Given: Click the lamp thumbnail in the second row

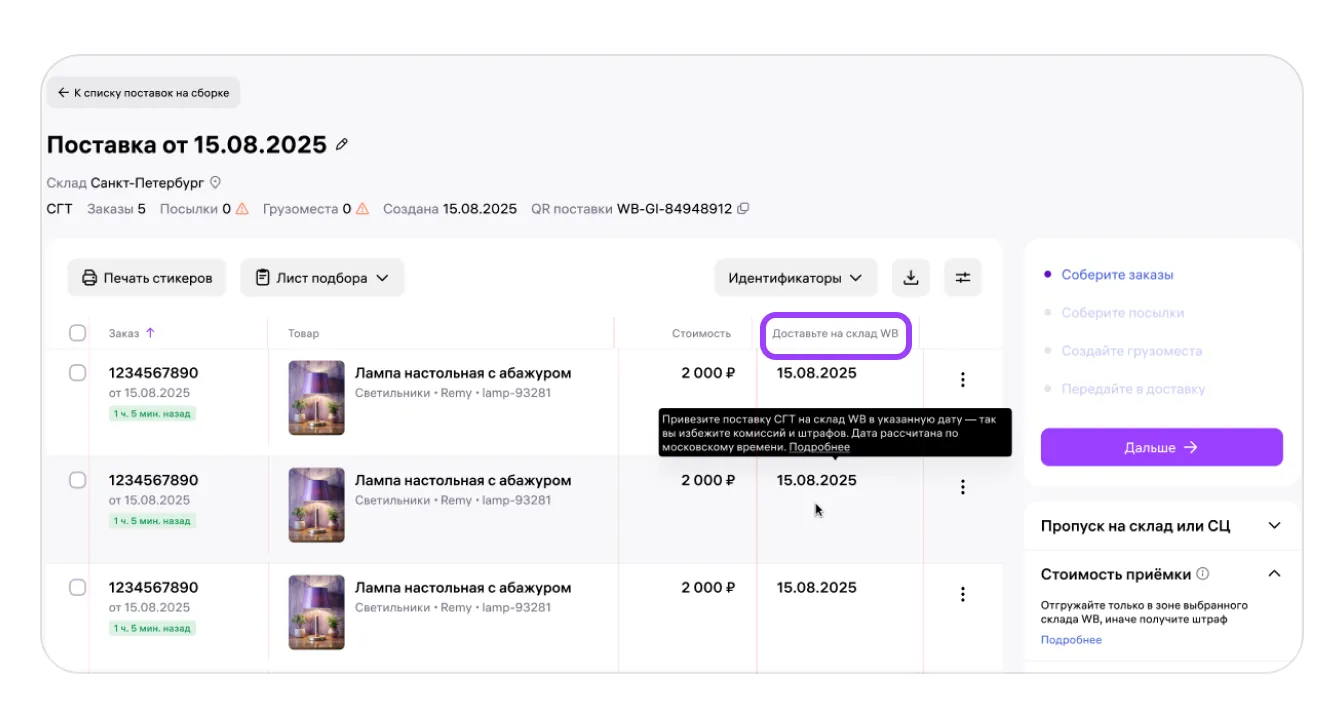Looking at the screenshot, I should [x=316, y=505].
